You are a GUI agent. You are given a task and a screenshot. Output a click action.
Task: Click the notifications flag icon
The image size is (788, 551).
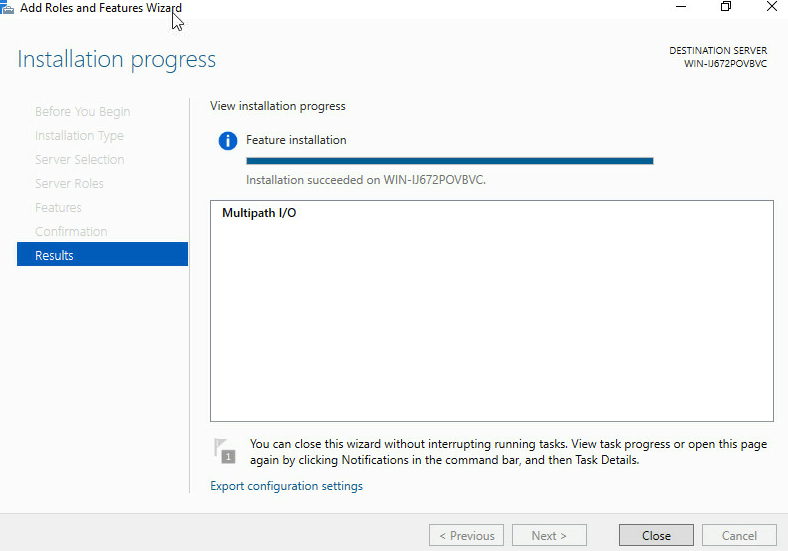point(225,450)
